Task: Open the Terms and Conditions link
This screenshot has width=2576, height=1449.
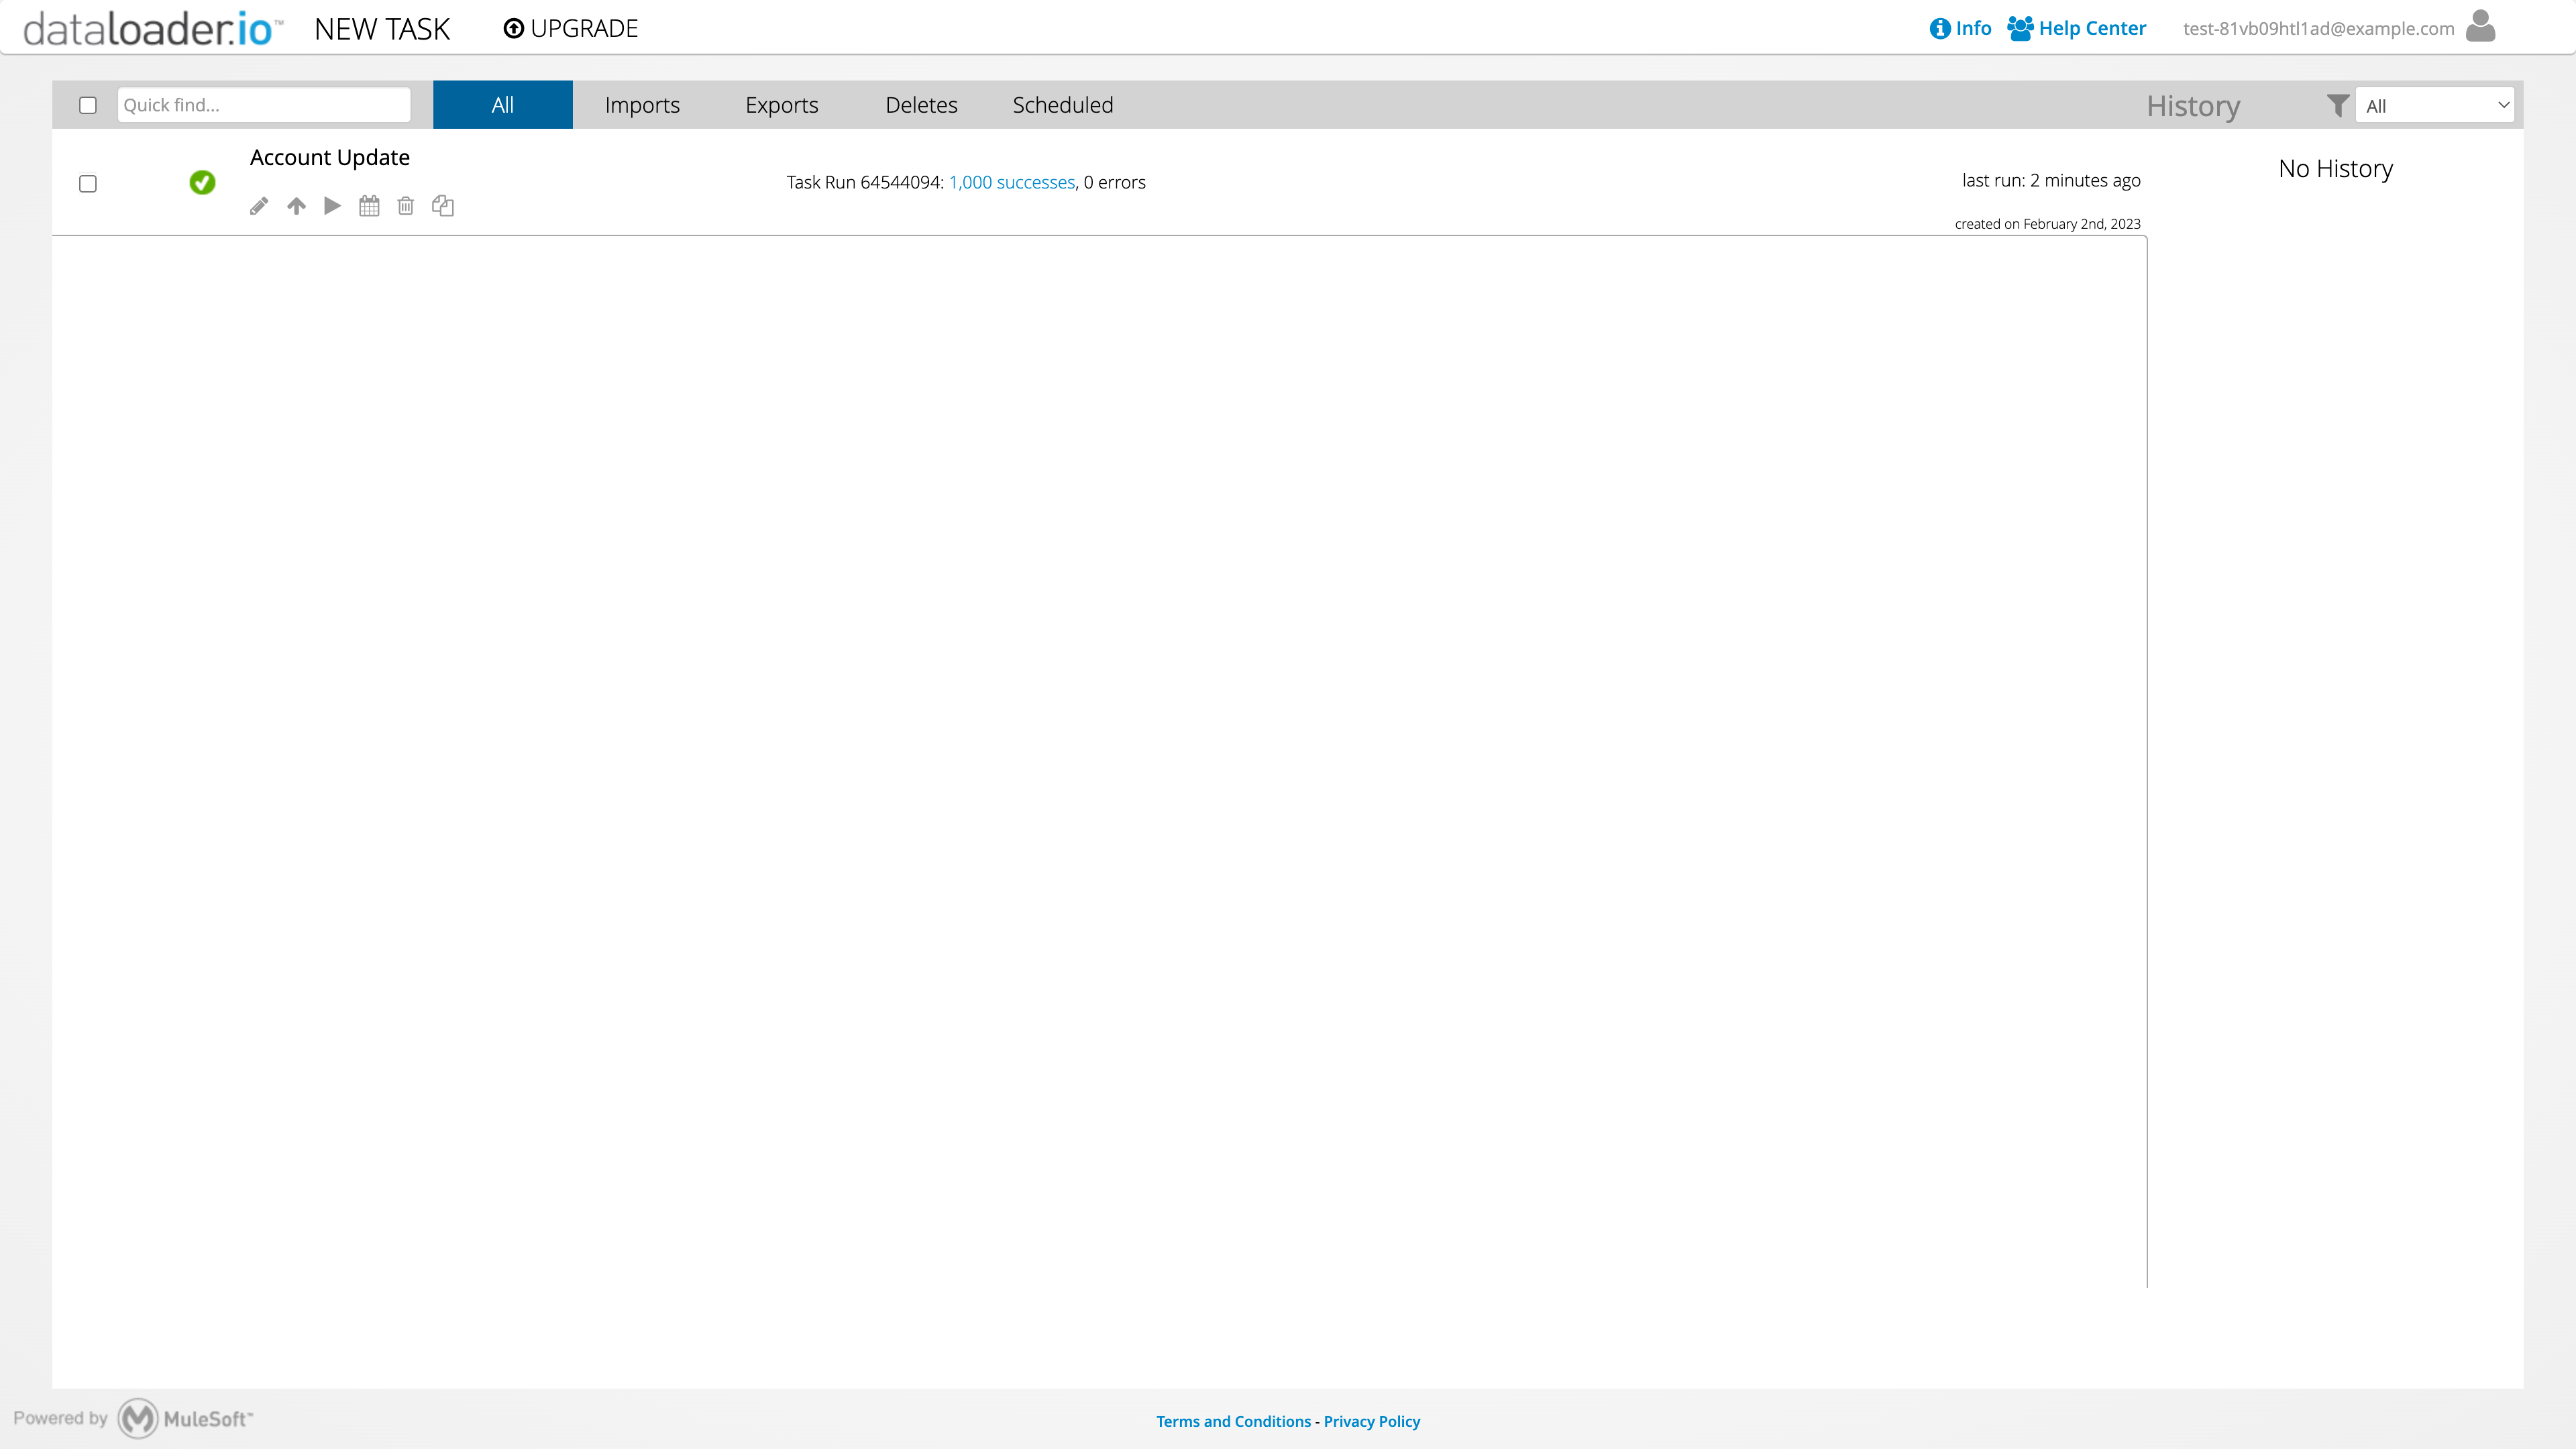Action: 1234,1420
